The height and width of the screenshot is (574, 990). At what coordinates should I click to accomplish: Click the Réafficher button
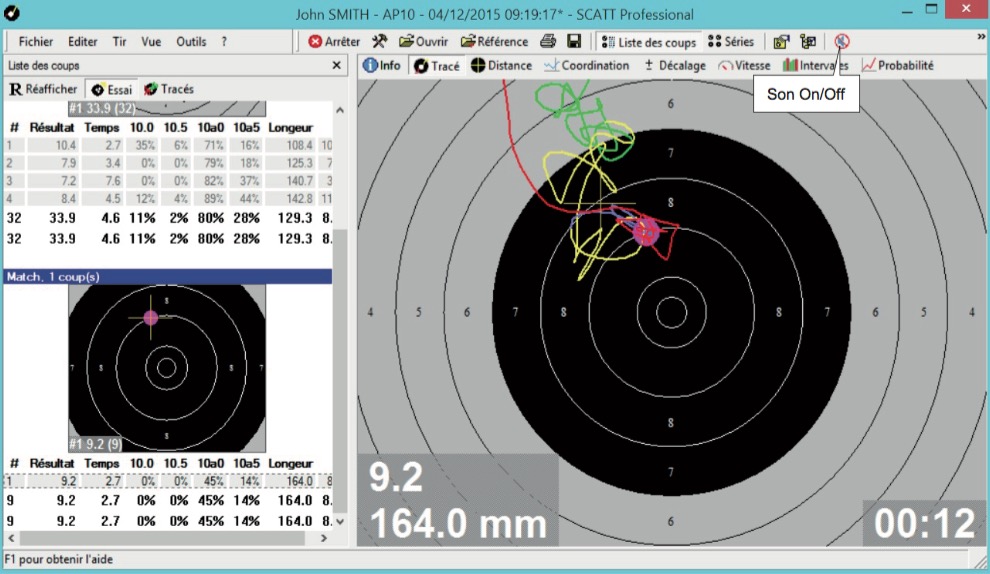pos(43,89)
